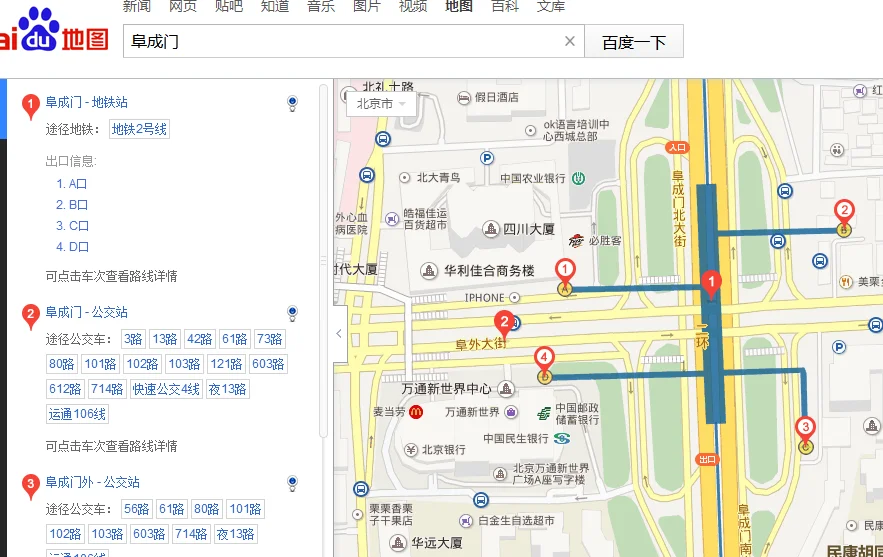Screen dimensions: 883x557
Task: Select exit 1. A口
Action: point(72,184)
